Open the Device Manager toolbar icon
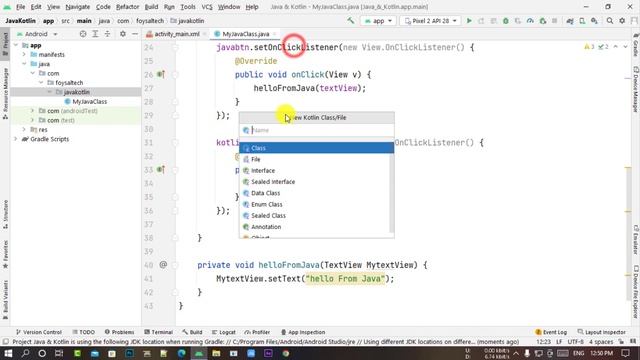 [x=582, y=20]
